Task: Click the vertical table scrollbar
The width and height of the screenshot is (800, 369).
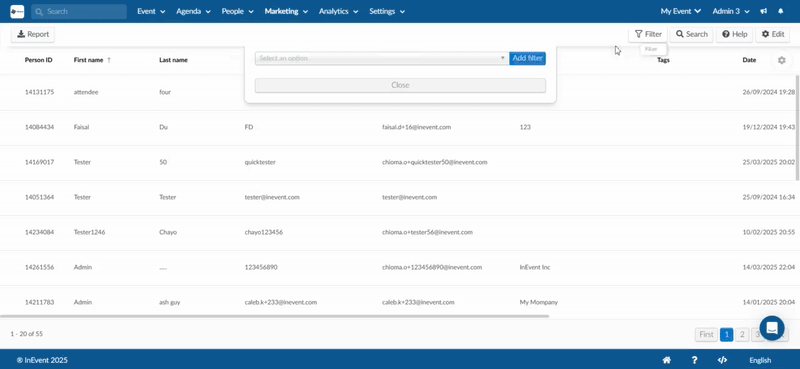Action: pos(797,128)
